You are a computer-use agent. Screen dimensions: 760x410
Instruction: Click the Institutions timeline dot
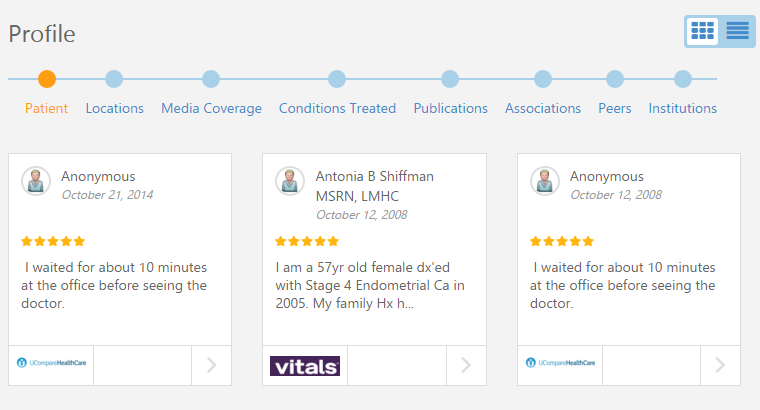coord(683,79)
